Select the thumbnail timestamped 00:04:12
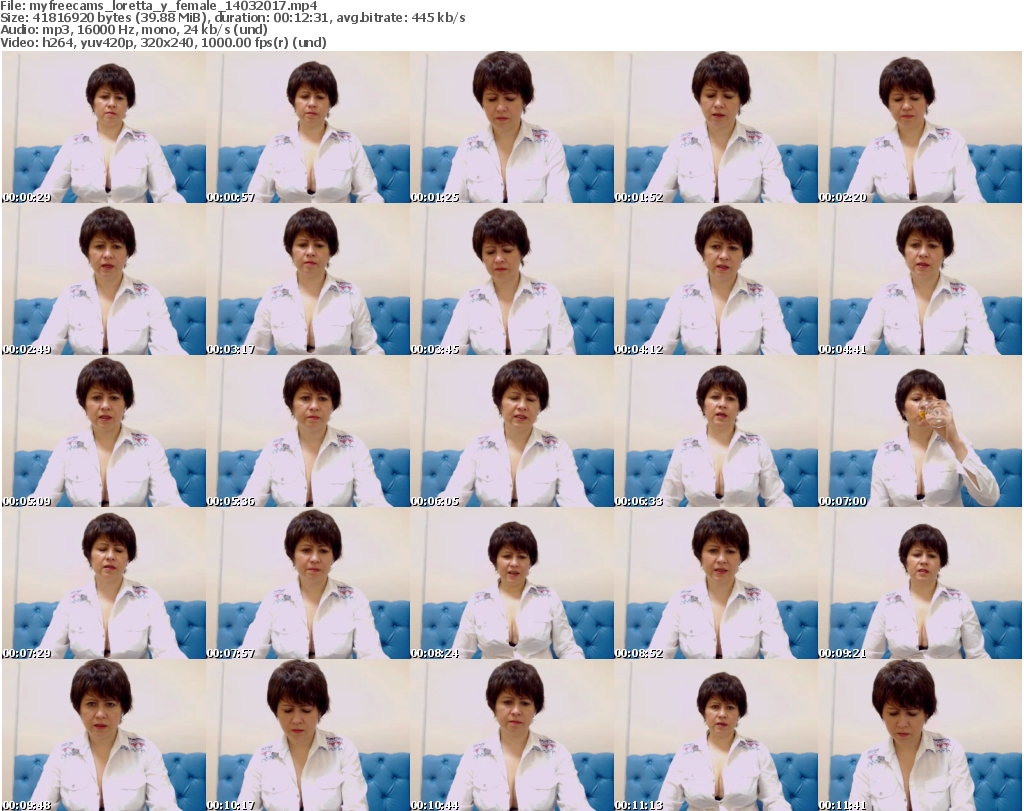The image size is (1024, 811). coord(716,279)
